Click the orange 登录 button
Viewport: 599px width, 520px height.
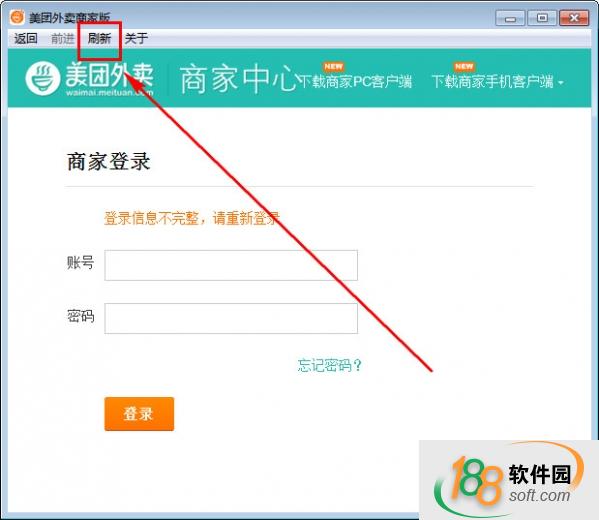point(139,414)
